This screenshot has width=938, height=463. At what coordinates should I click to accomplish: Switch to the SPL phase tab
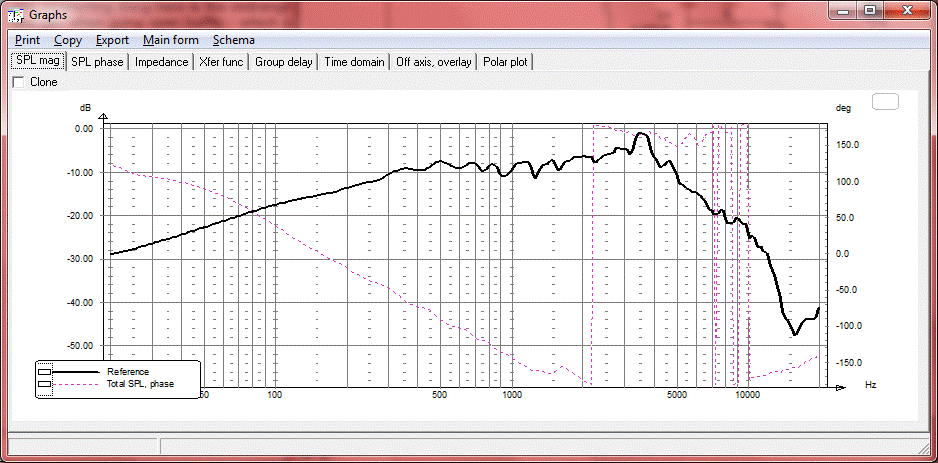pos(97,62)
